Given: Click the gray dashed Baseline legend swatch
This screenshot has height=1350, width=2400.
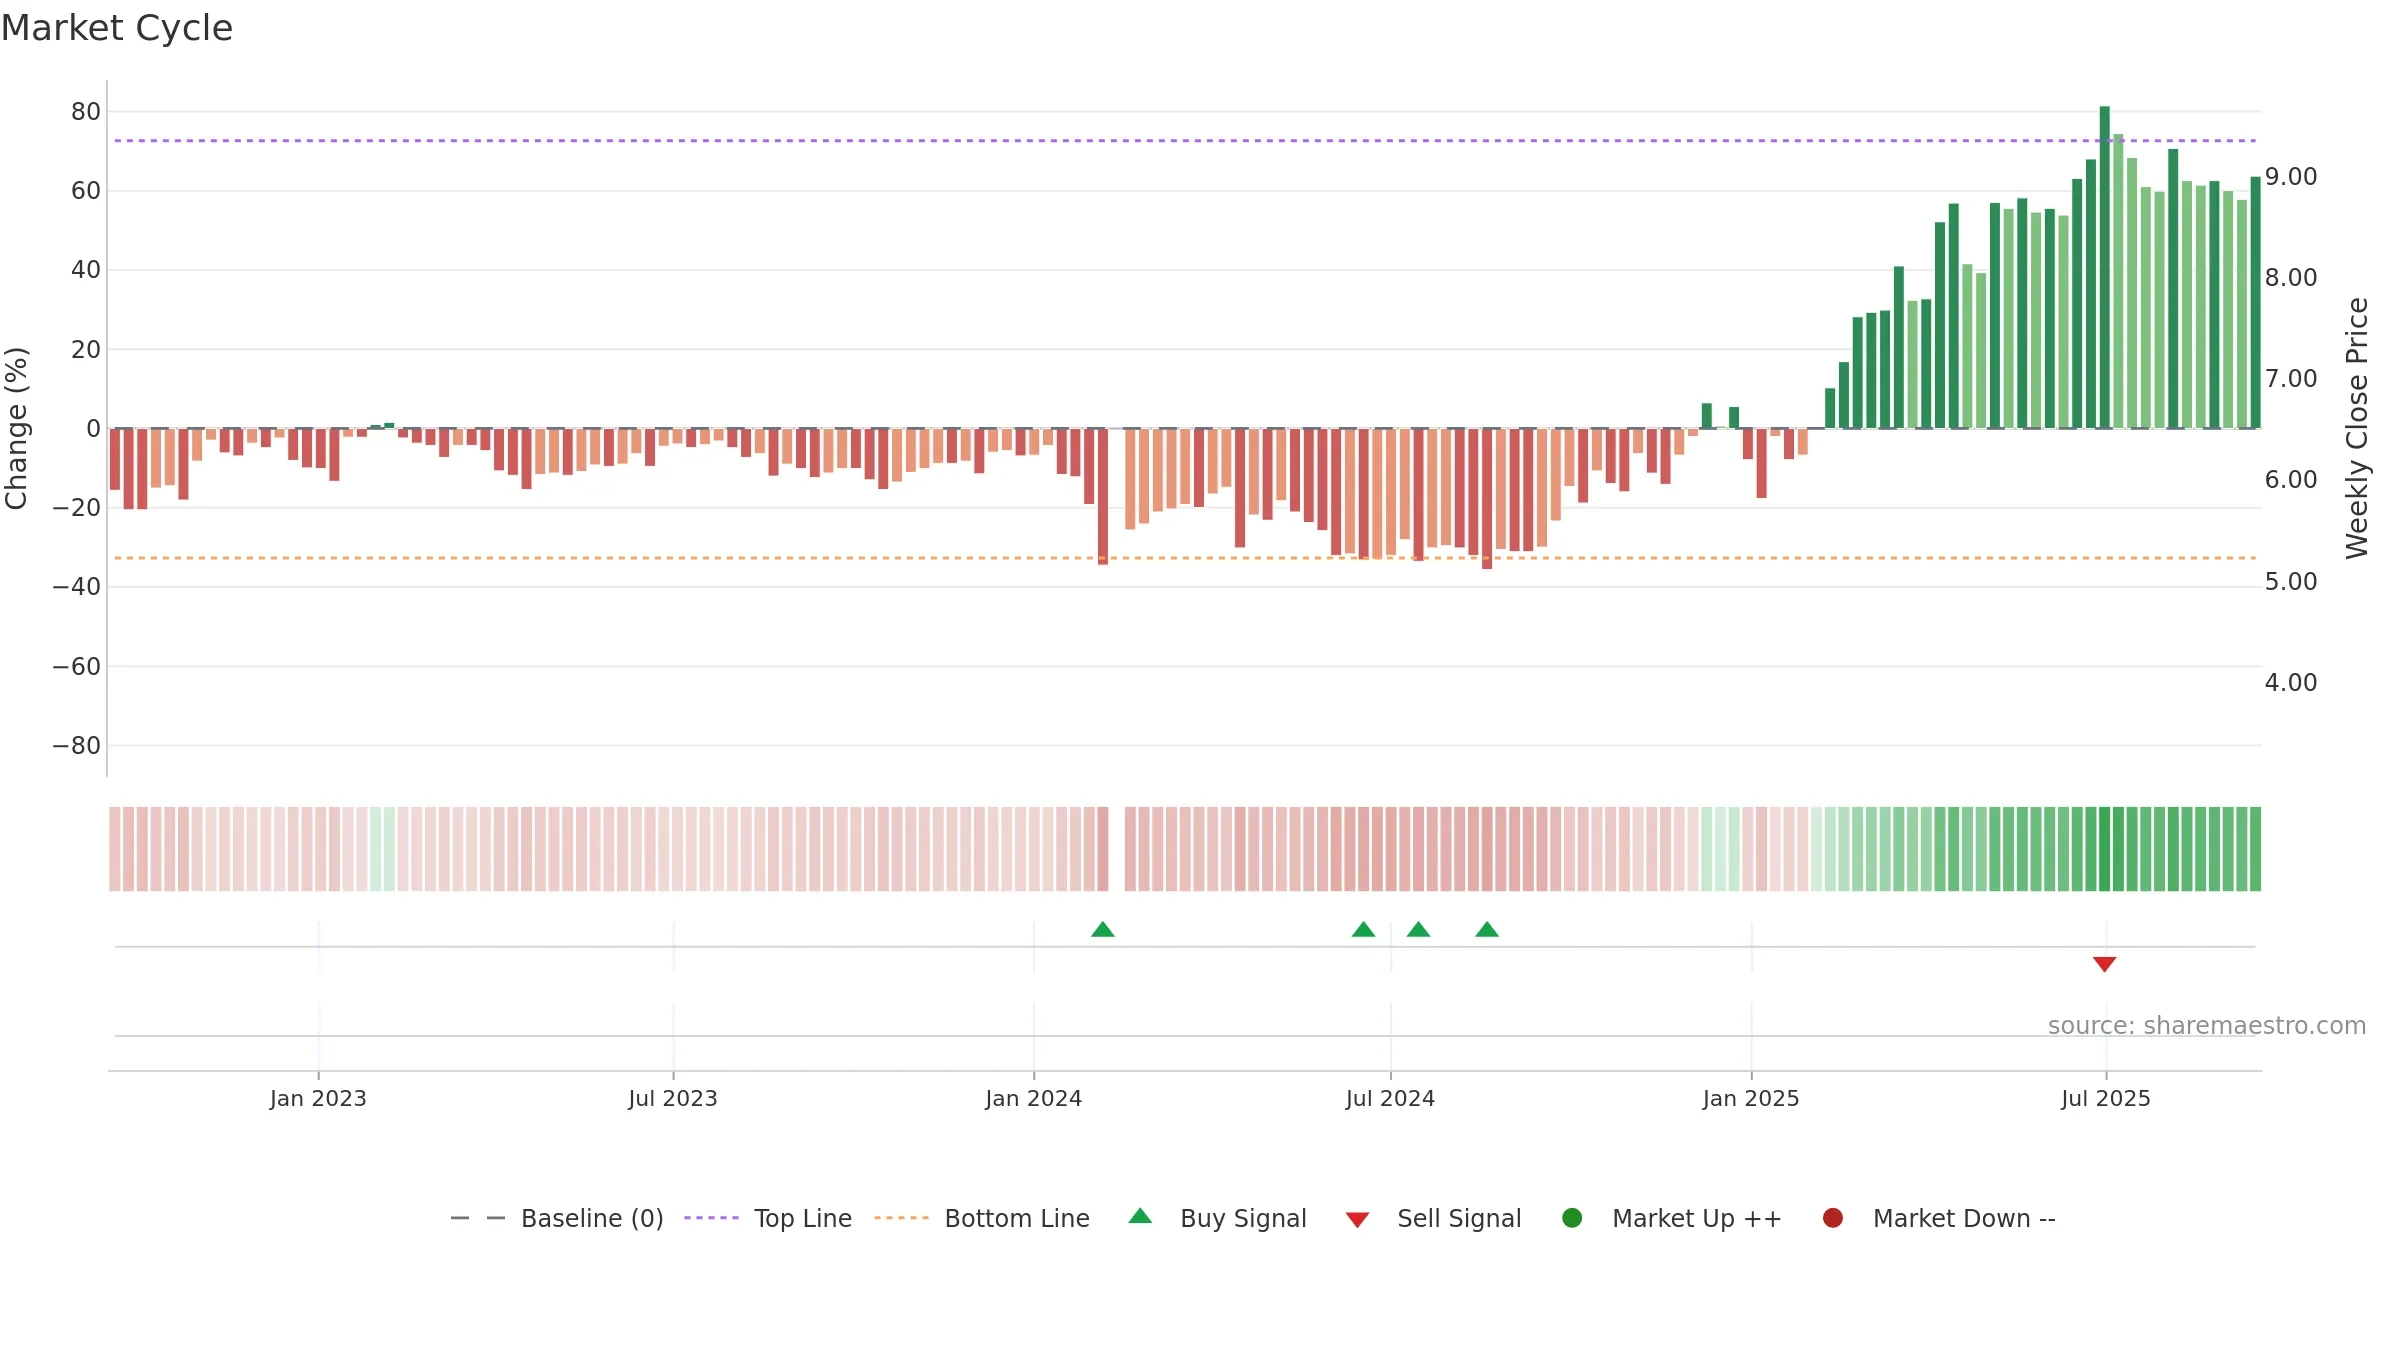Looking at the screenshot, I should pos(478,1218).
